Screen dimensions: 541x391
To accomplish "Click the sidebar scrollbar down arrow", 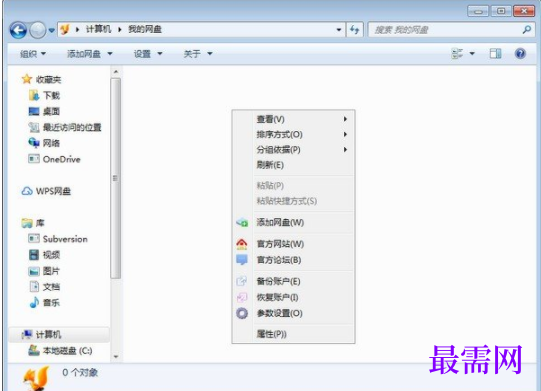I will point(116,356).
